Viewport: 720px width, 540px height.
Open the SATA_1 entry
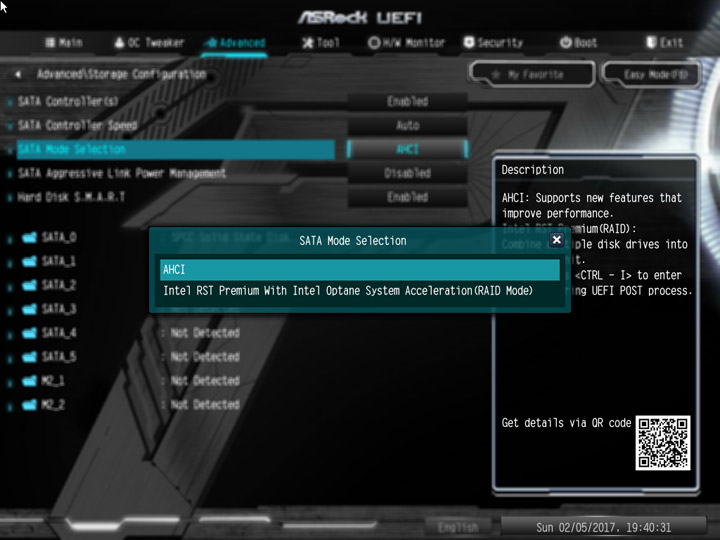click(x=59, y=261)
